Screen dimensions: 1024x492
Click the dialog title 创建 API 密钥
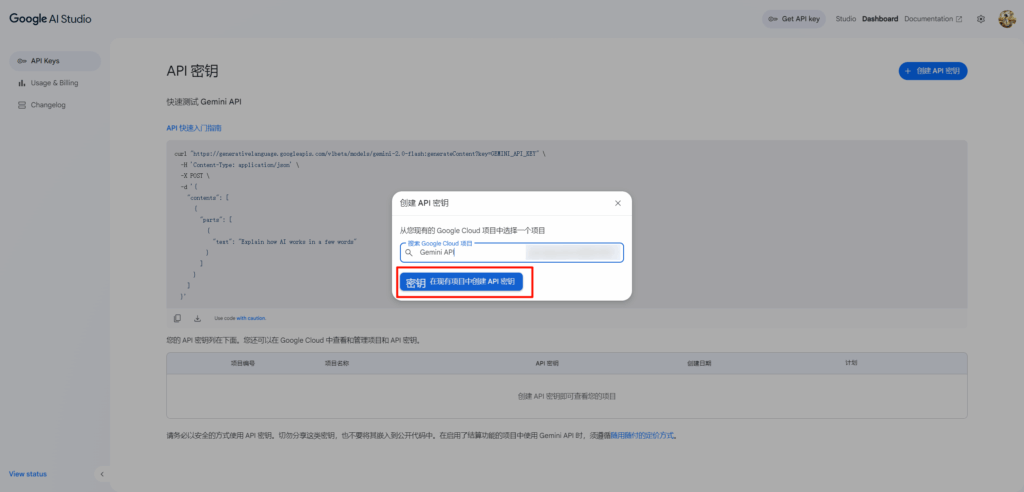click(424, 203)
